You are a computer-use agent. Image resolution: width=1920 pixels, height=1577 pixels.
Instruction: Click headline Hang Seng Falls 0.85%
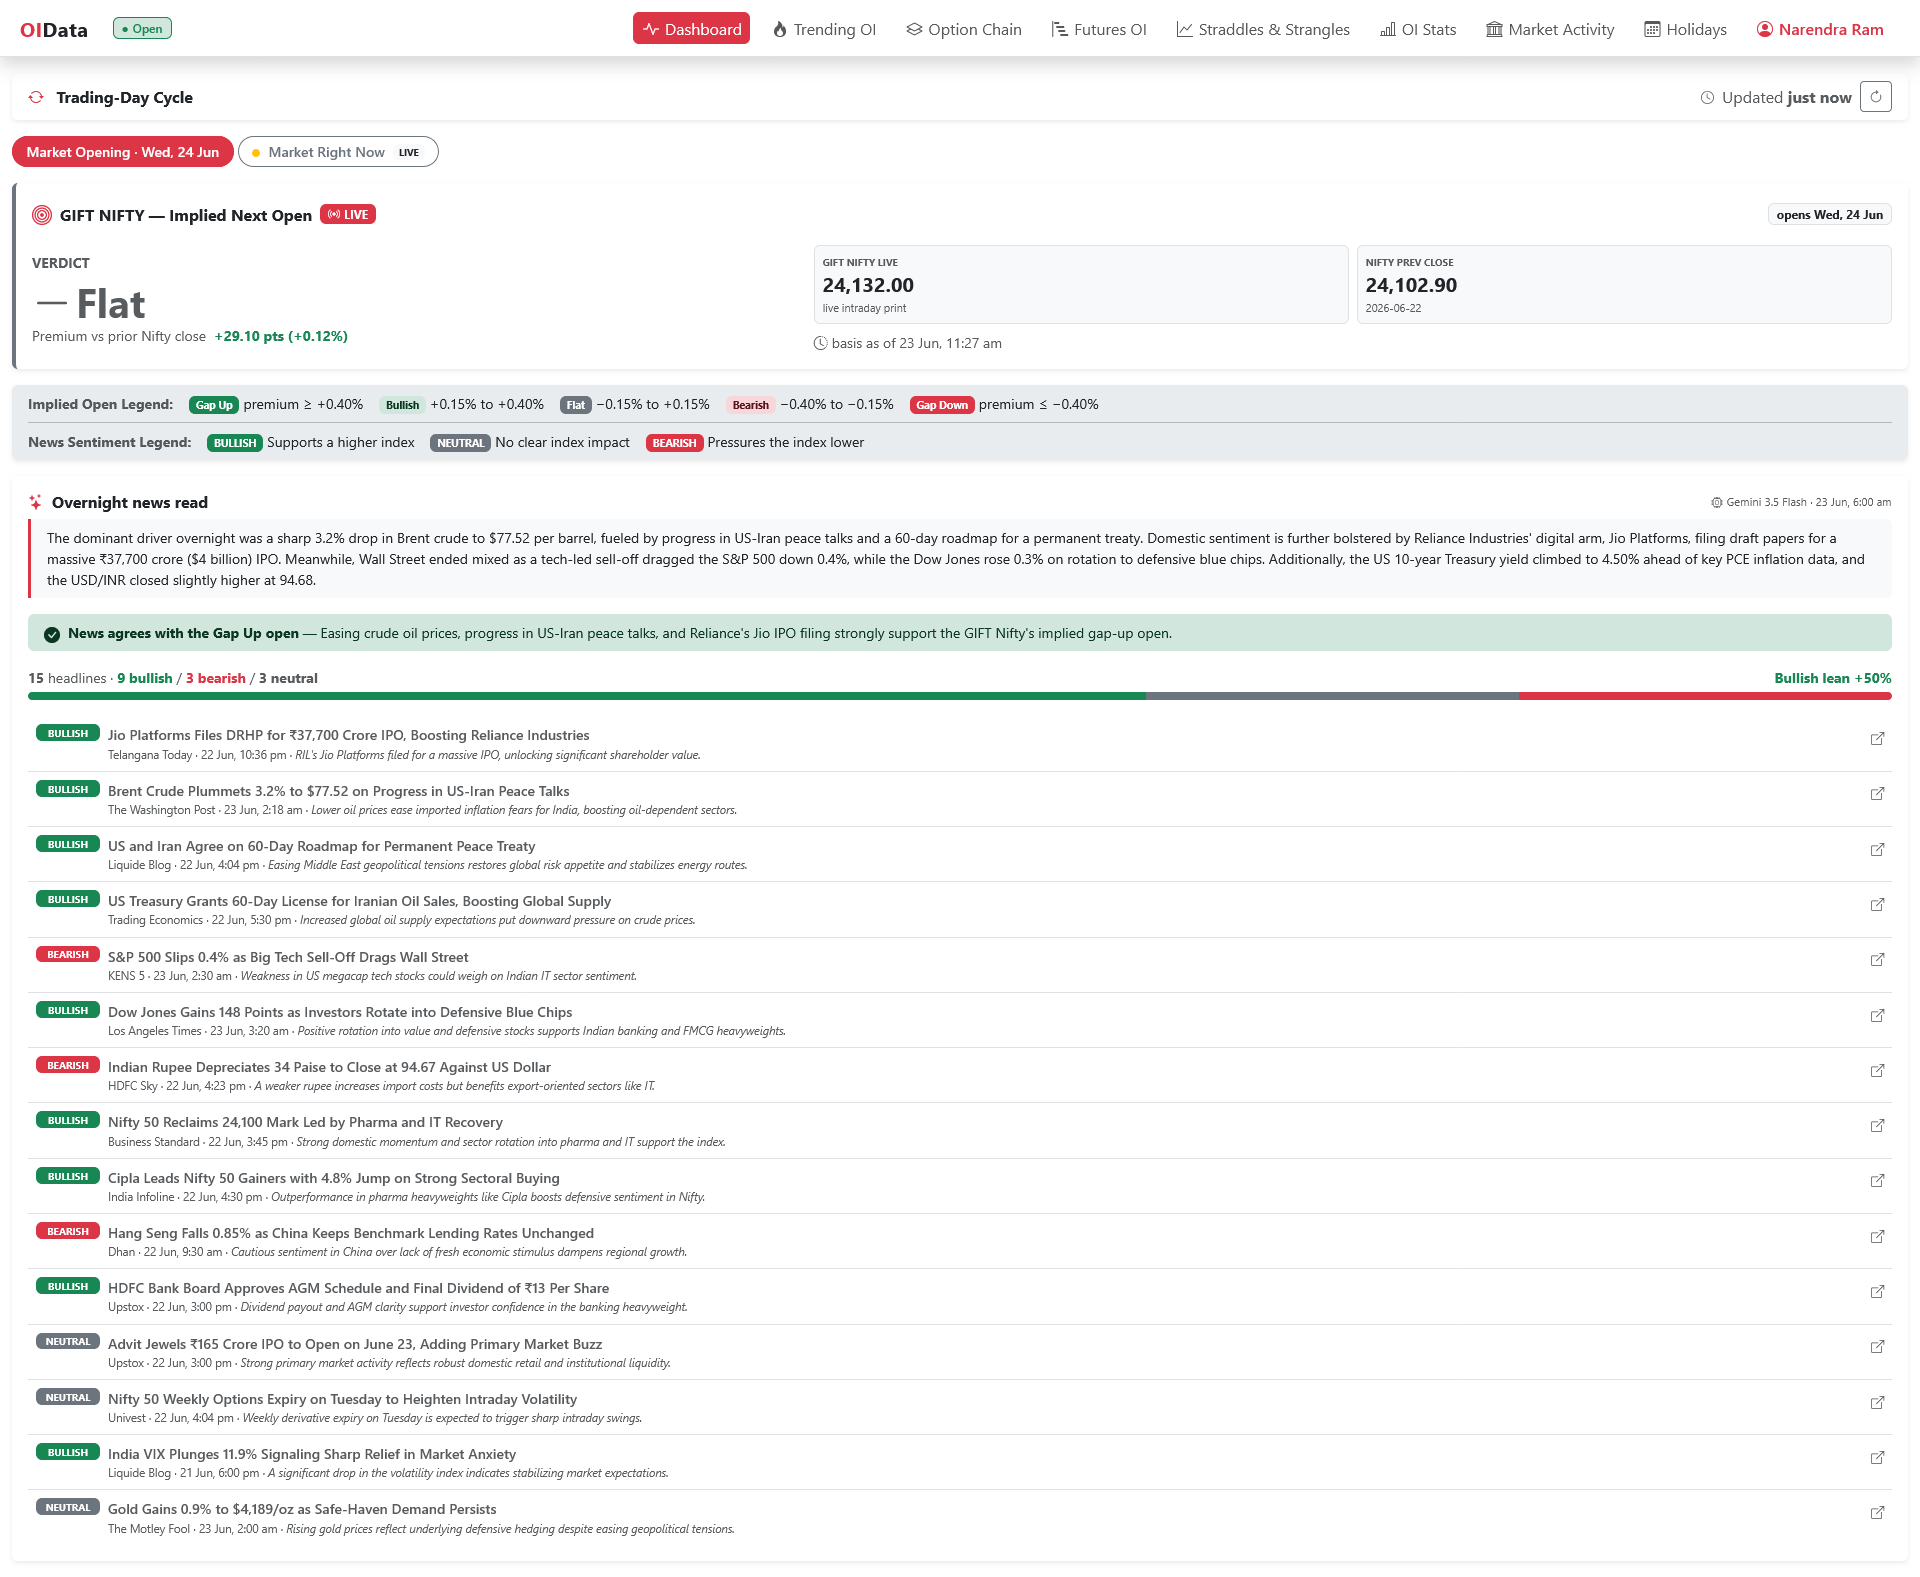tap(351, 1233)
